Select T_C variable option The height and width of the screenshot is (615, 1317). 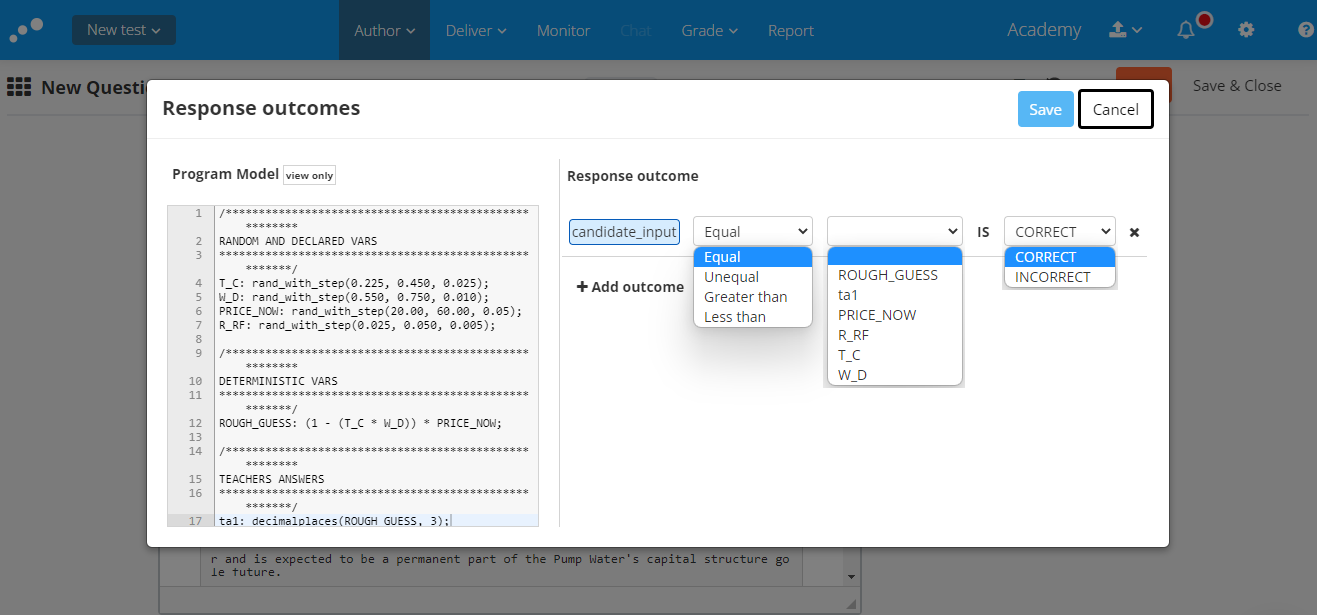coord(895,355)
